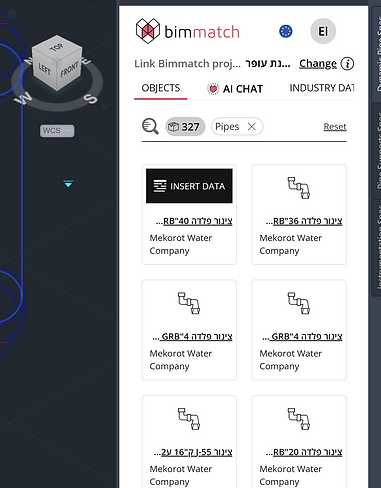Switch to the OBJECTS tab

tap(161, 88)
